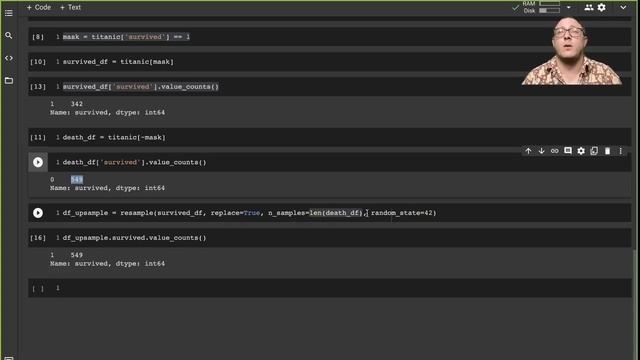
Task: Click the mask = titanic code cell
Action: tap(329, 37)
